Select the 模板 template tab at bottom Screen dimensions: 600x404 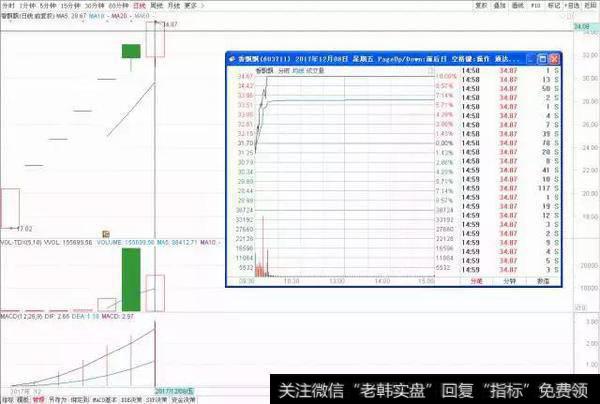tap(23, 400)
